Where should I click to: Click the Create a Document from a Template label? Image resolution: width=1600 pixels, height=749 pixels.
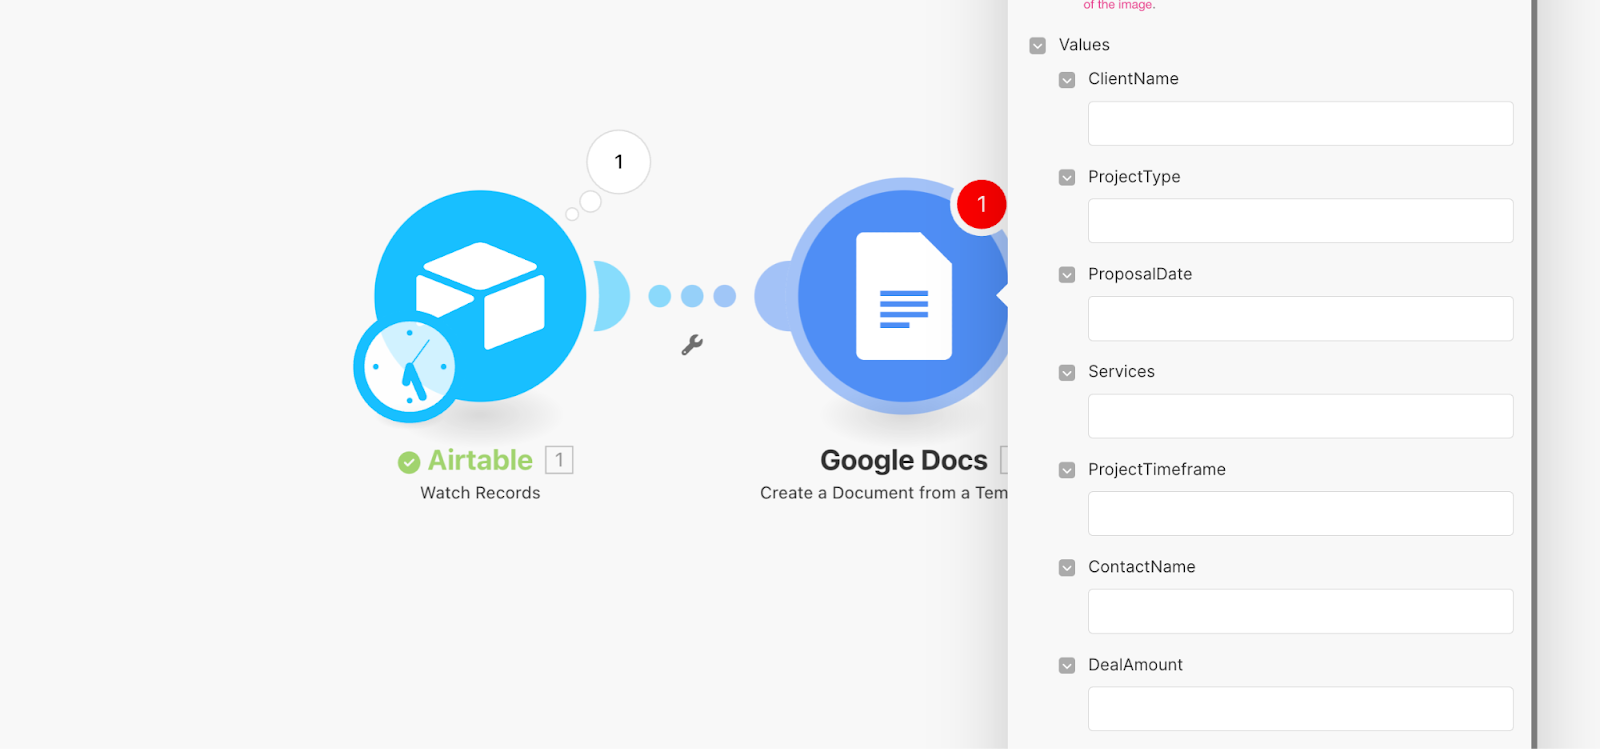(x=883, y=493)
